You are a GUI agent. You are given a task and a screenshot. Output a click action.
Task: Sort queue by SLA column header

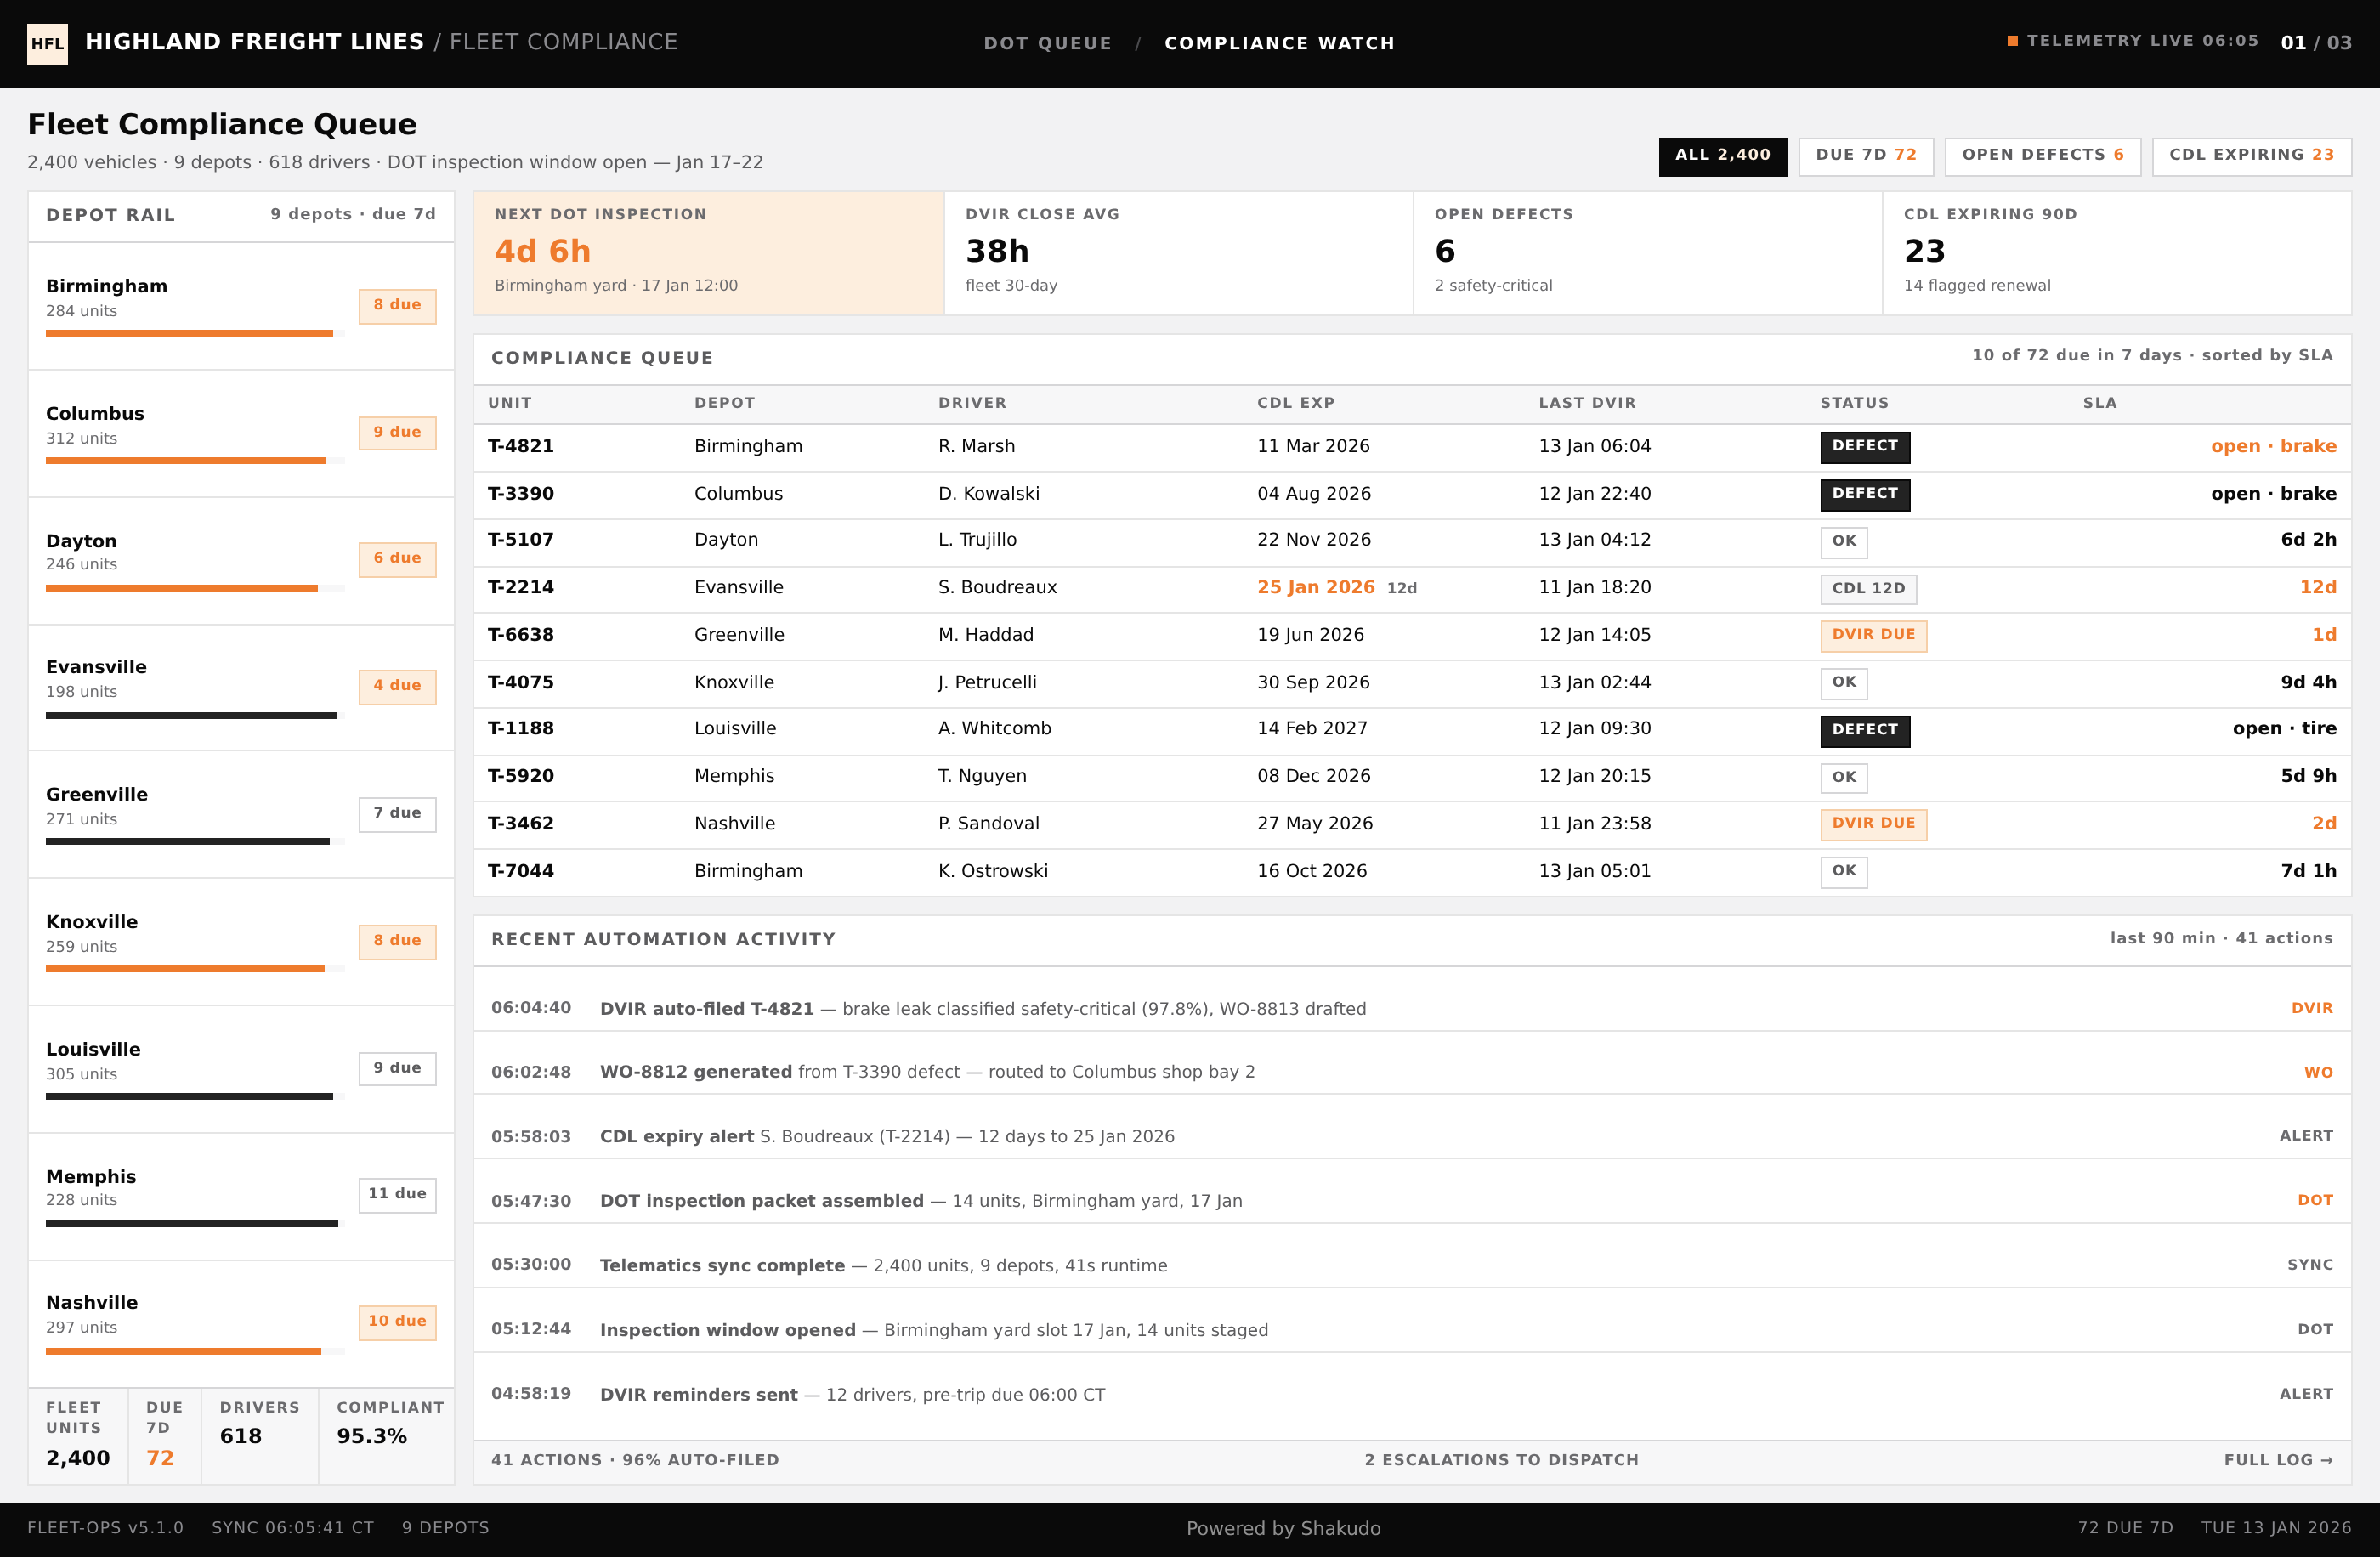2099,403
